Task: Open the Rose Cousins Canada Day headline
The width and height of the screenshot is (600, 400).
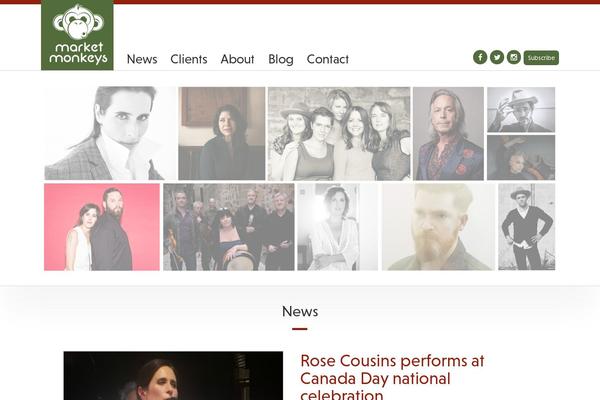Action: 392,378
